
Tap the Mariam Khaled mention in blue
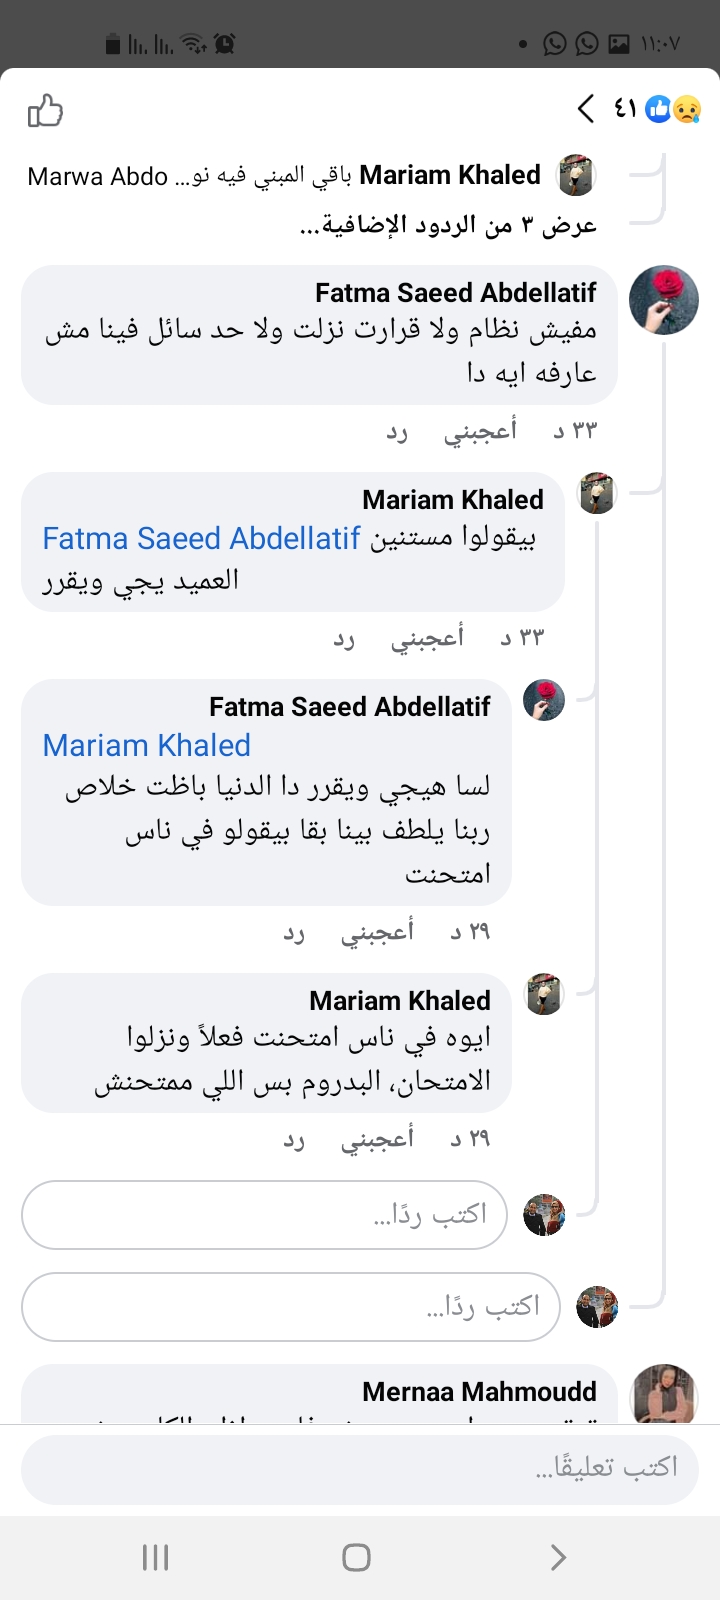[145, 745]
